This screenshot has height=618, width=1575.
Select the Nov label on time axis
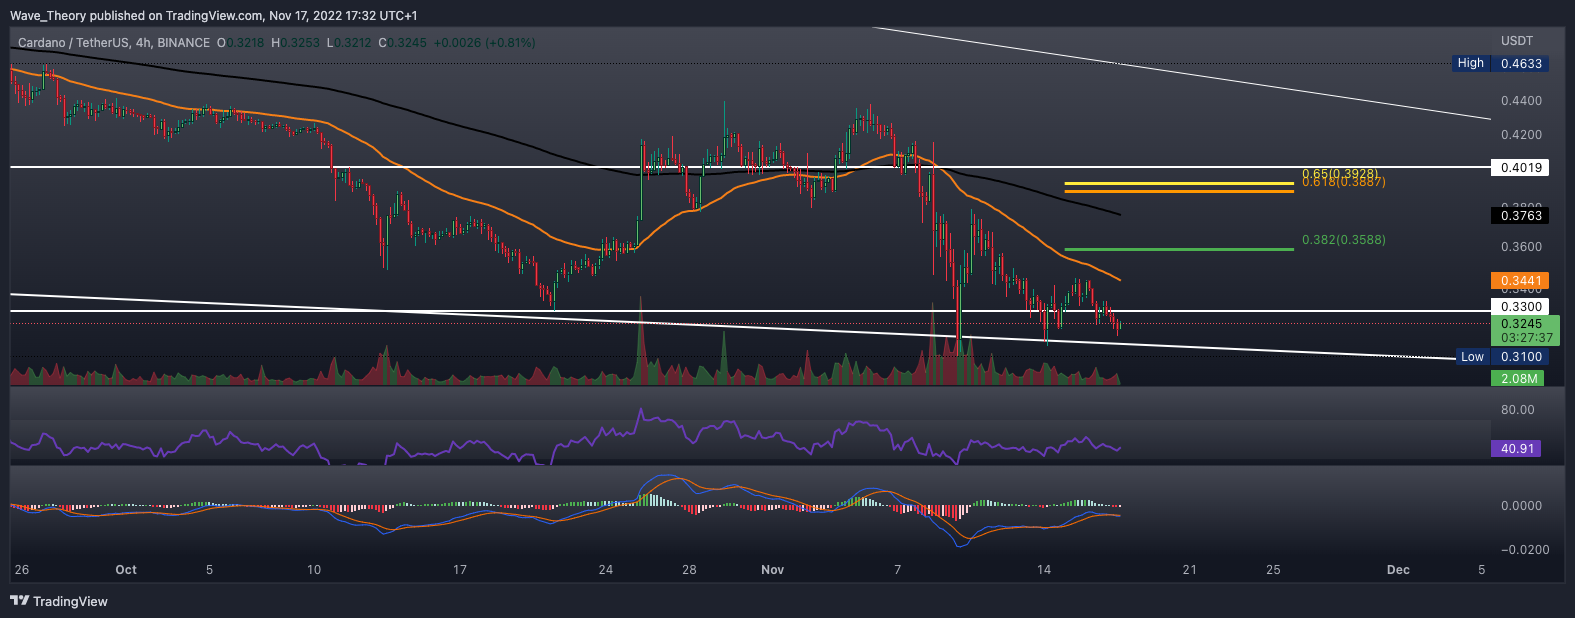[x=772, y=570]
